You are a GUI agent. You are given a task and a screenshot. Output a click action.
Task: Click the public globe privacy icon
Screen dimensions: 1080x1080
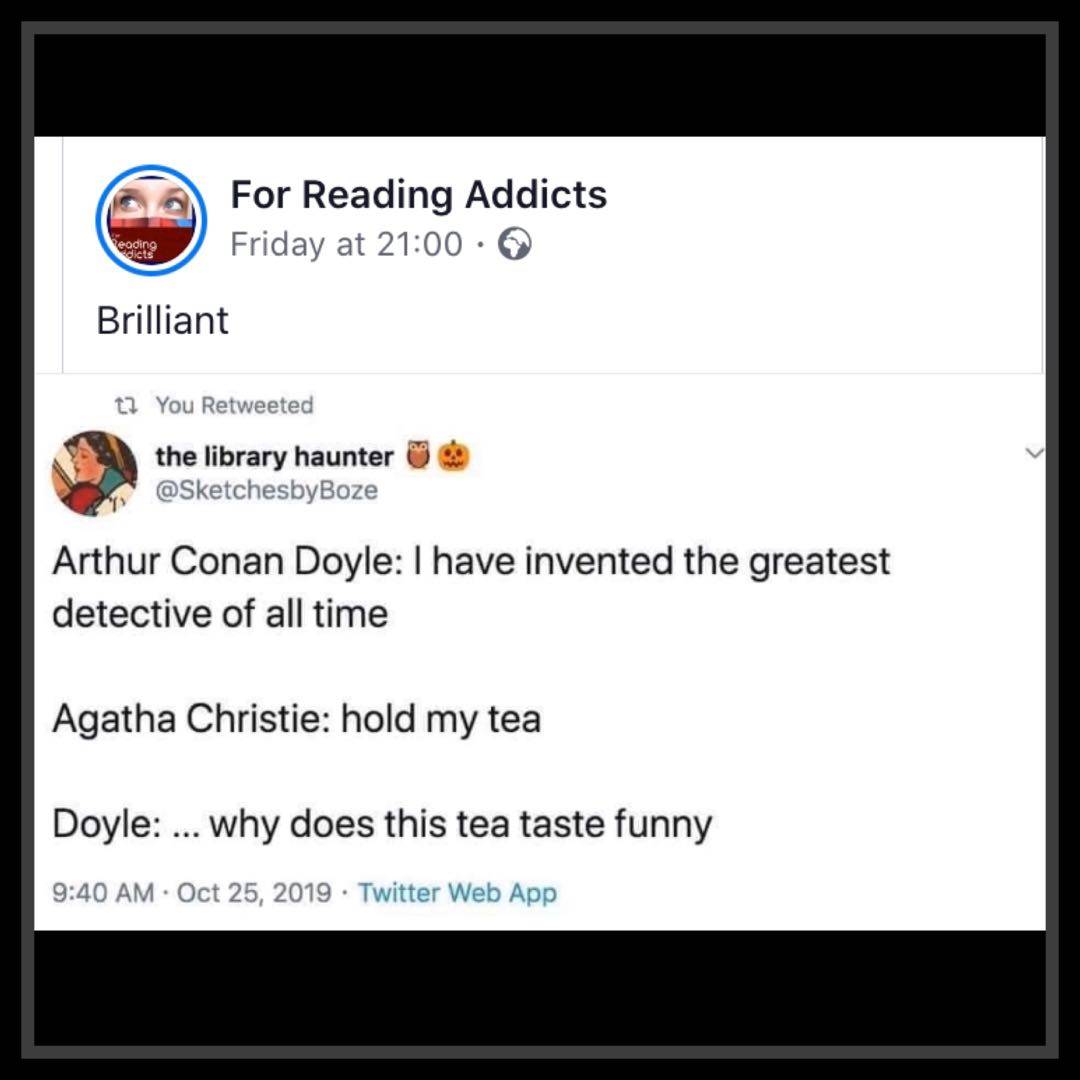point(515,245)
